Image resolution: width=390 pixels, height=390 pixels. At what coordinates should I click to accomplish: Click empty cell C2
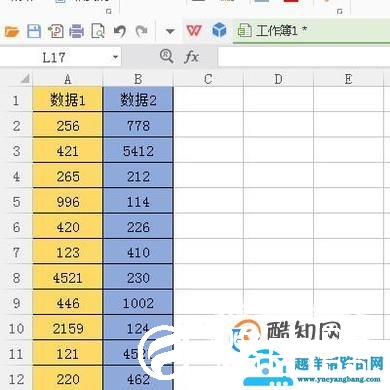point(209,125)
